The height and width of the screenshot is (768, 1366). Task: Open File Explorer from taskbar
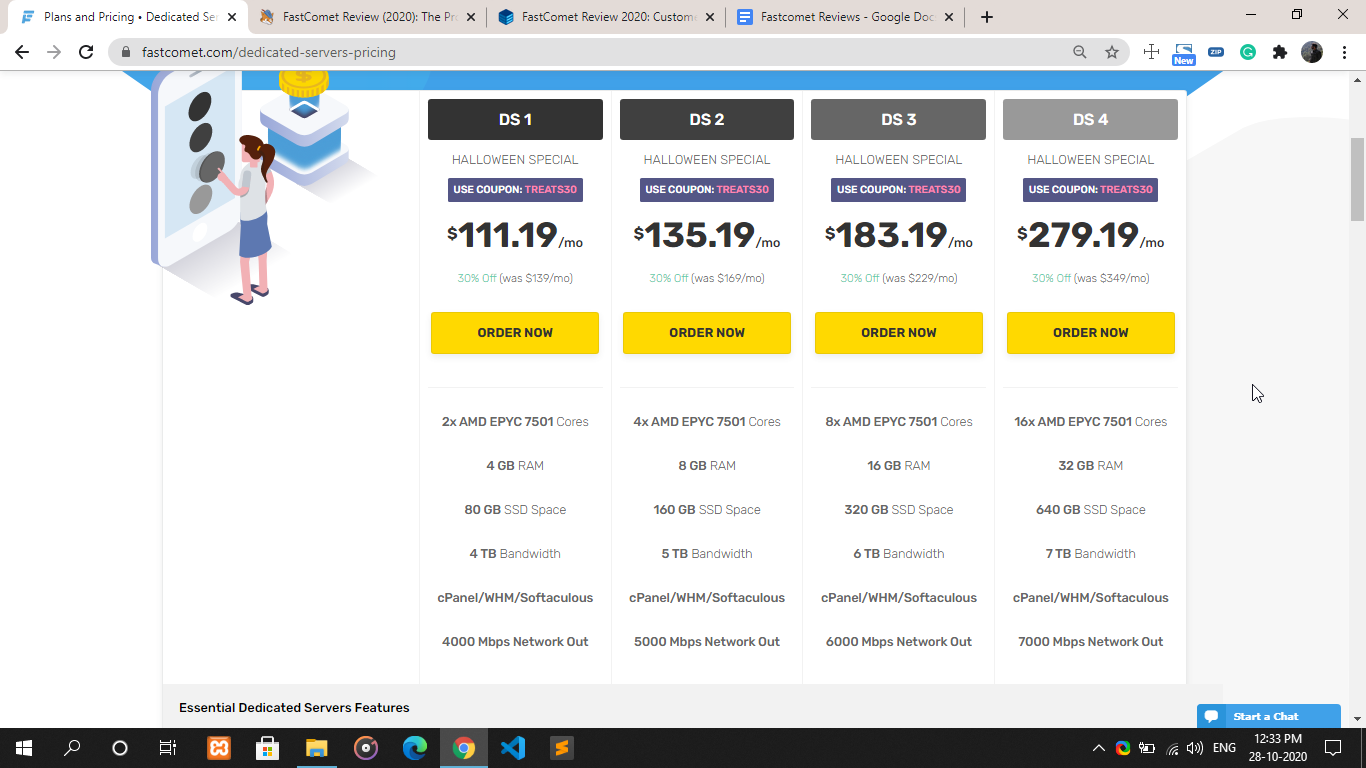point(317,748)
